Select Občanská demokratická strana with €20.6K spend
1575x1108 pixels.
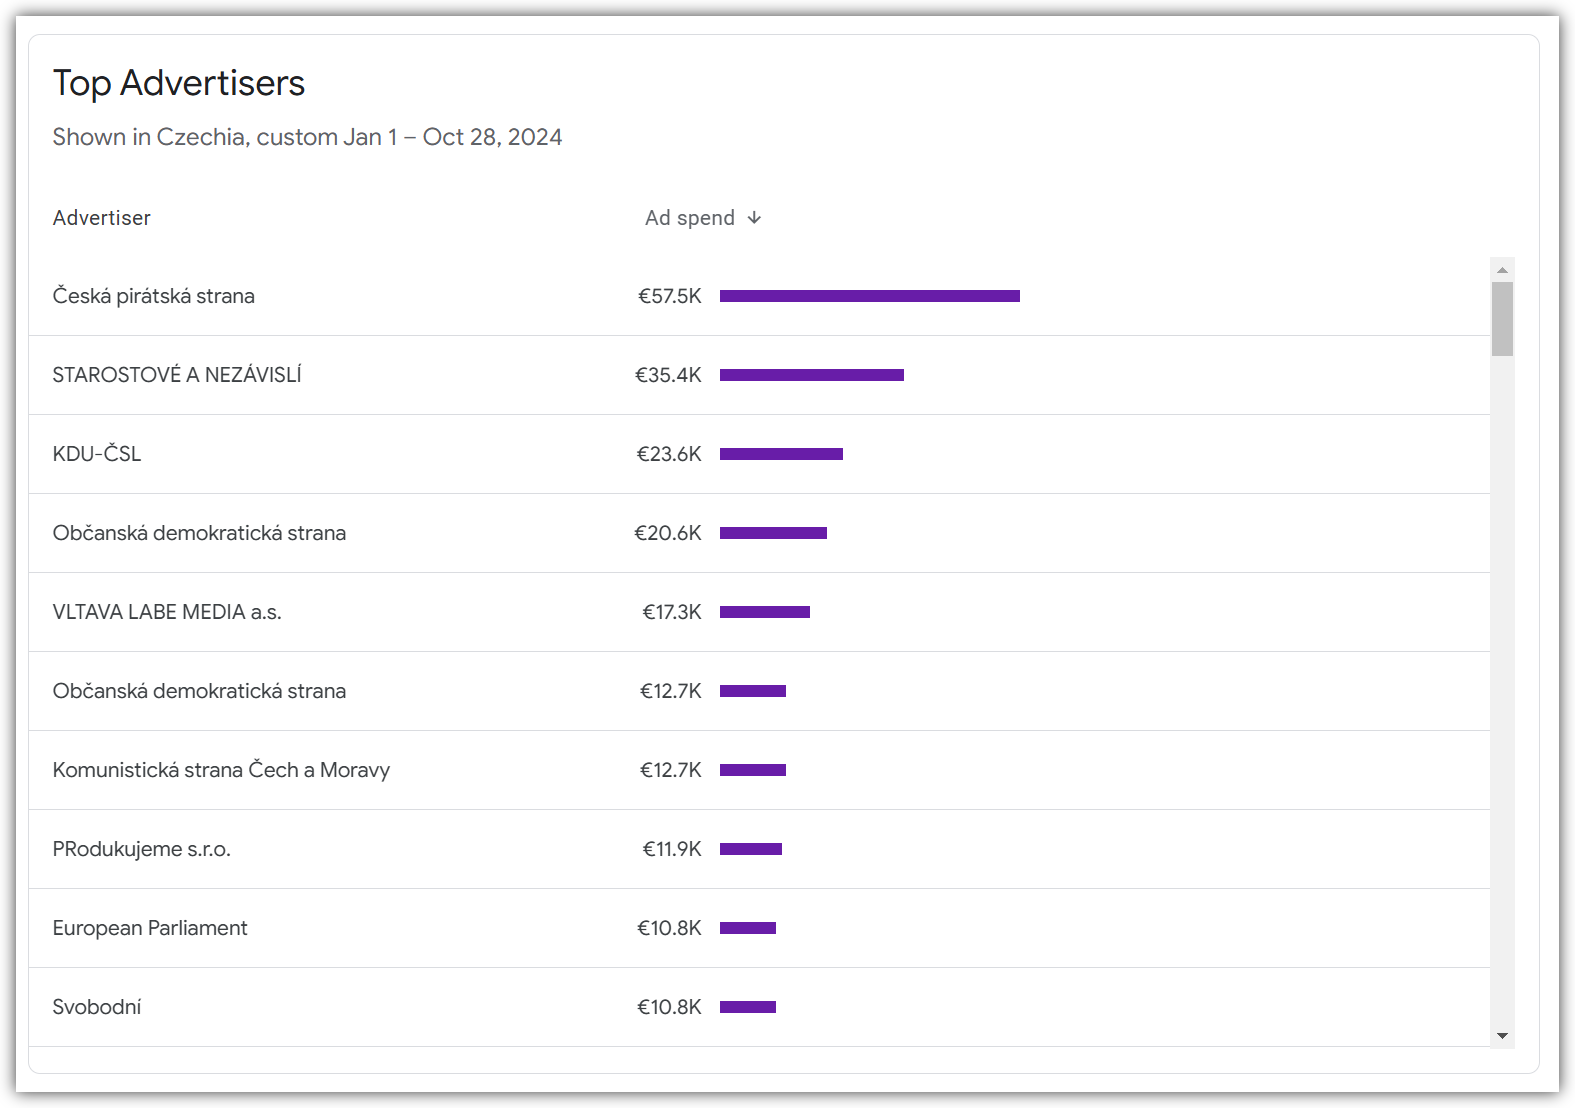(x=759, y=533)
